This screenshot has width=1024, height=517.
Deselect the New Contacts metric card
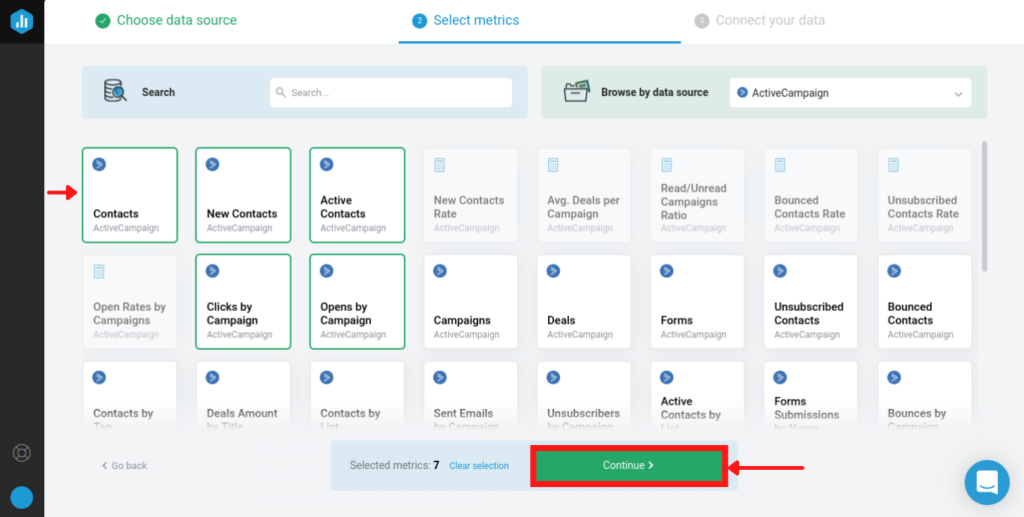point(243,195)
